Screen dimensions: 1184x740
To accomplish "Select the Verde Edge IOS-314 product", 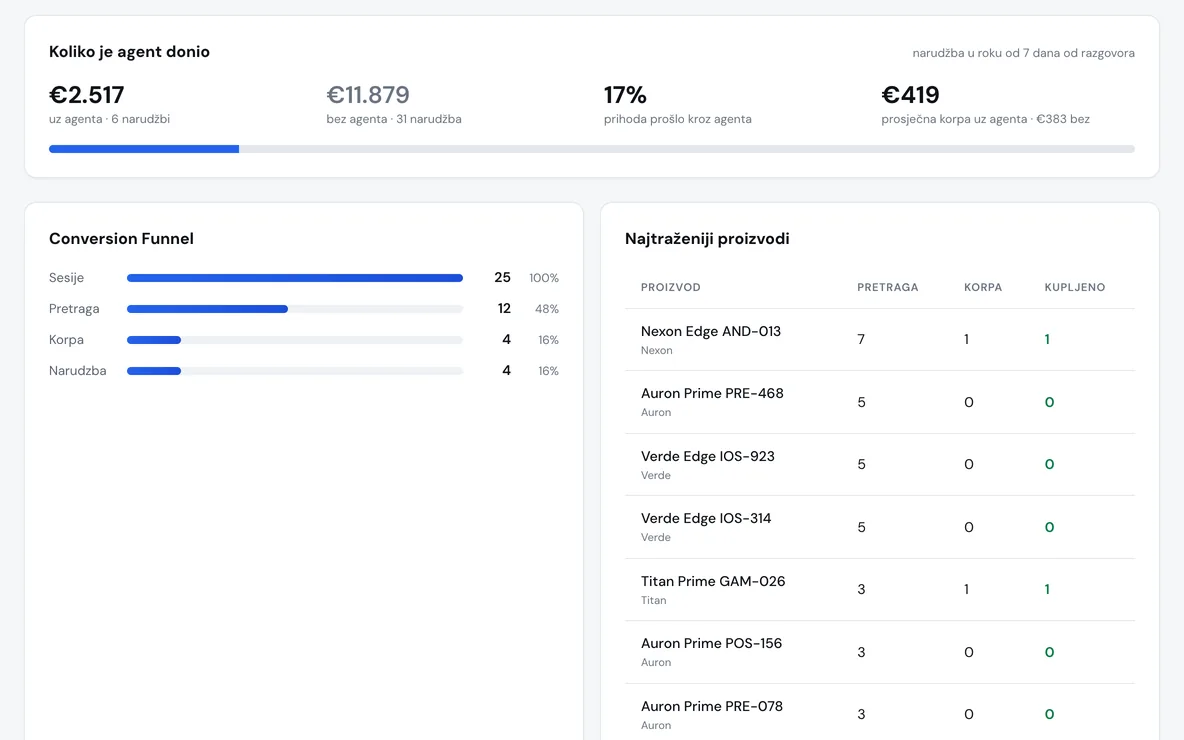I will coord(880,527).
